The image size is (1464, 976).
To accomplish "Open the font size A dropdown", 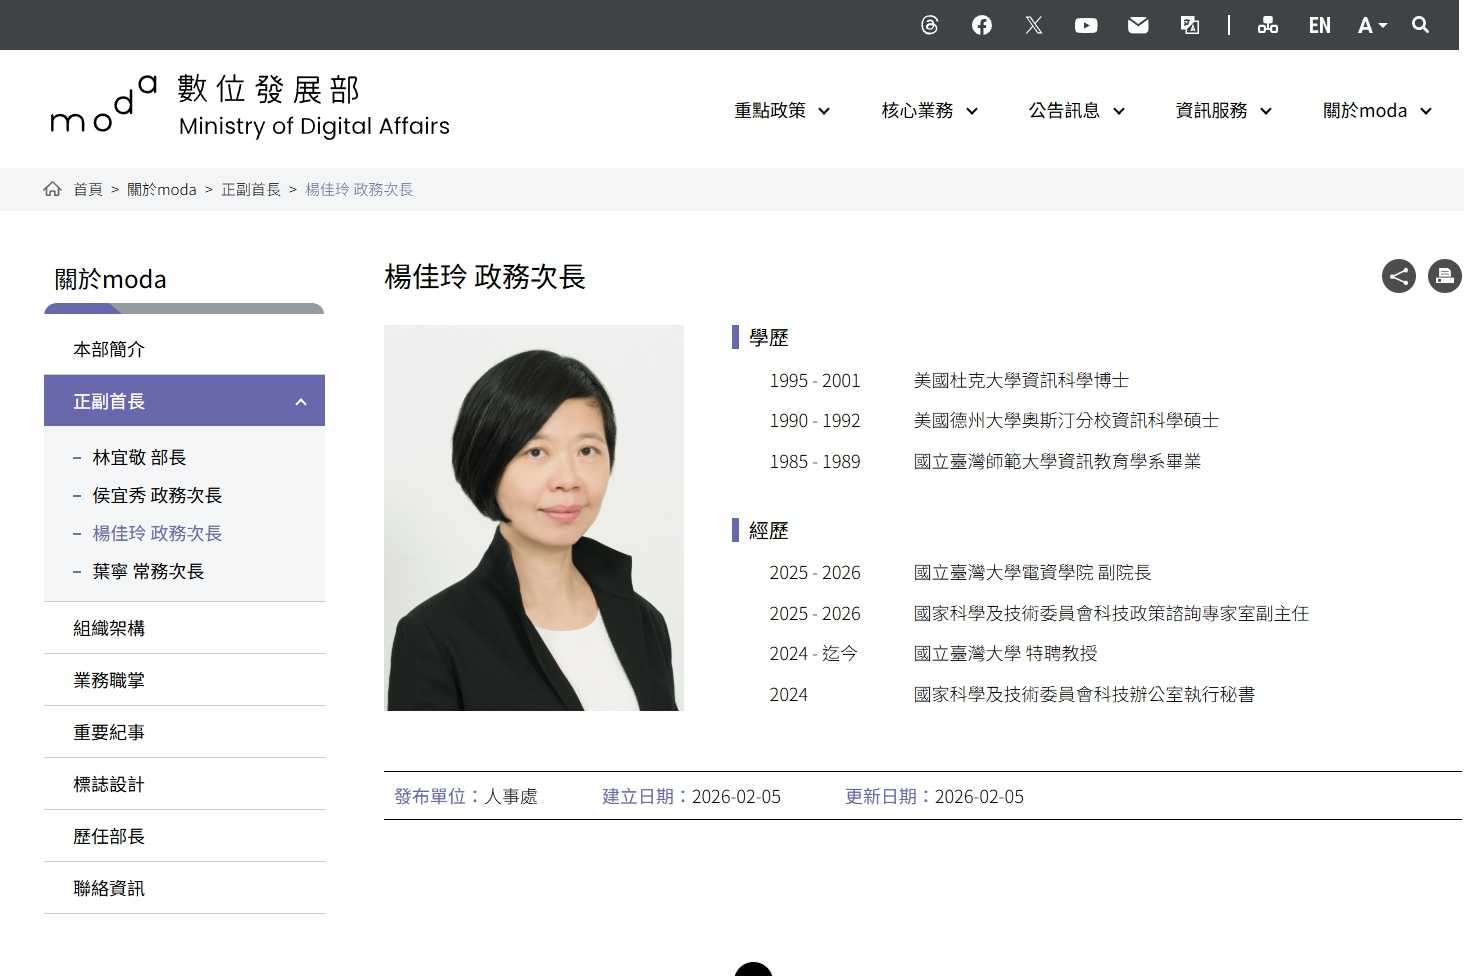I will coord(1372,25).
